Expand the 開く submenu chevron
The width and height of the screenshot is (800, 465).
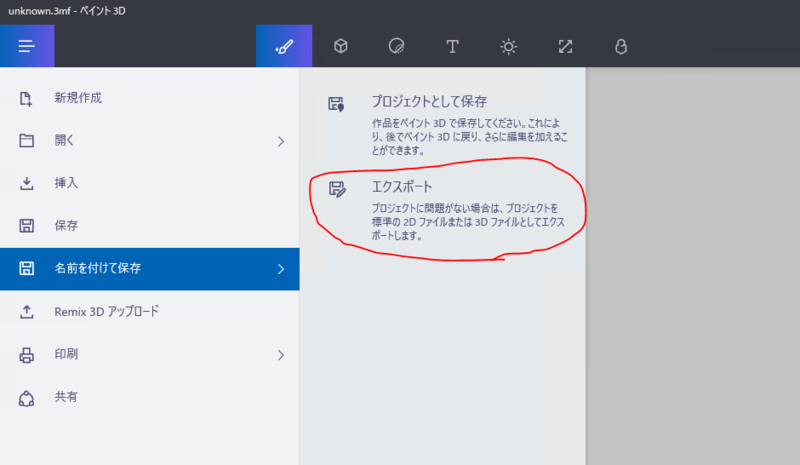[281, 141]
